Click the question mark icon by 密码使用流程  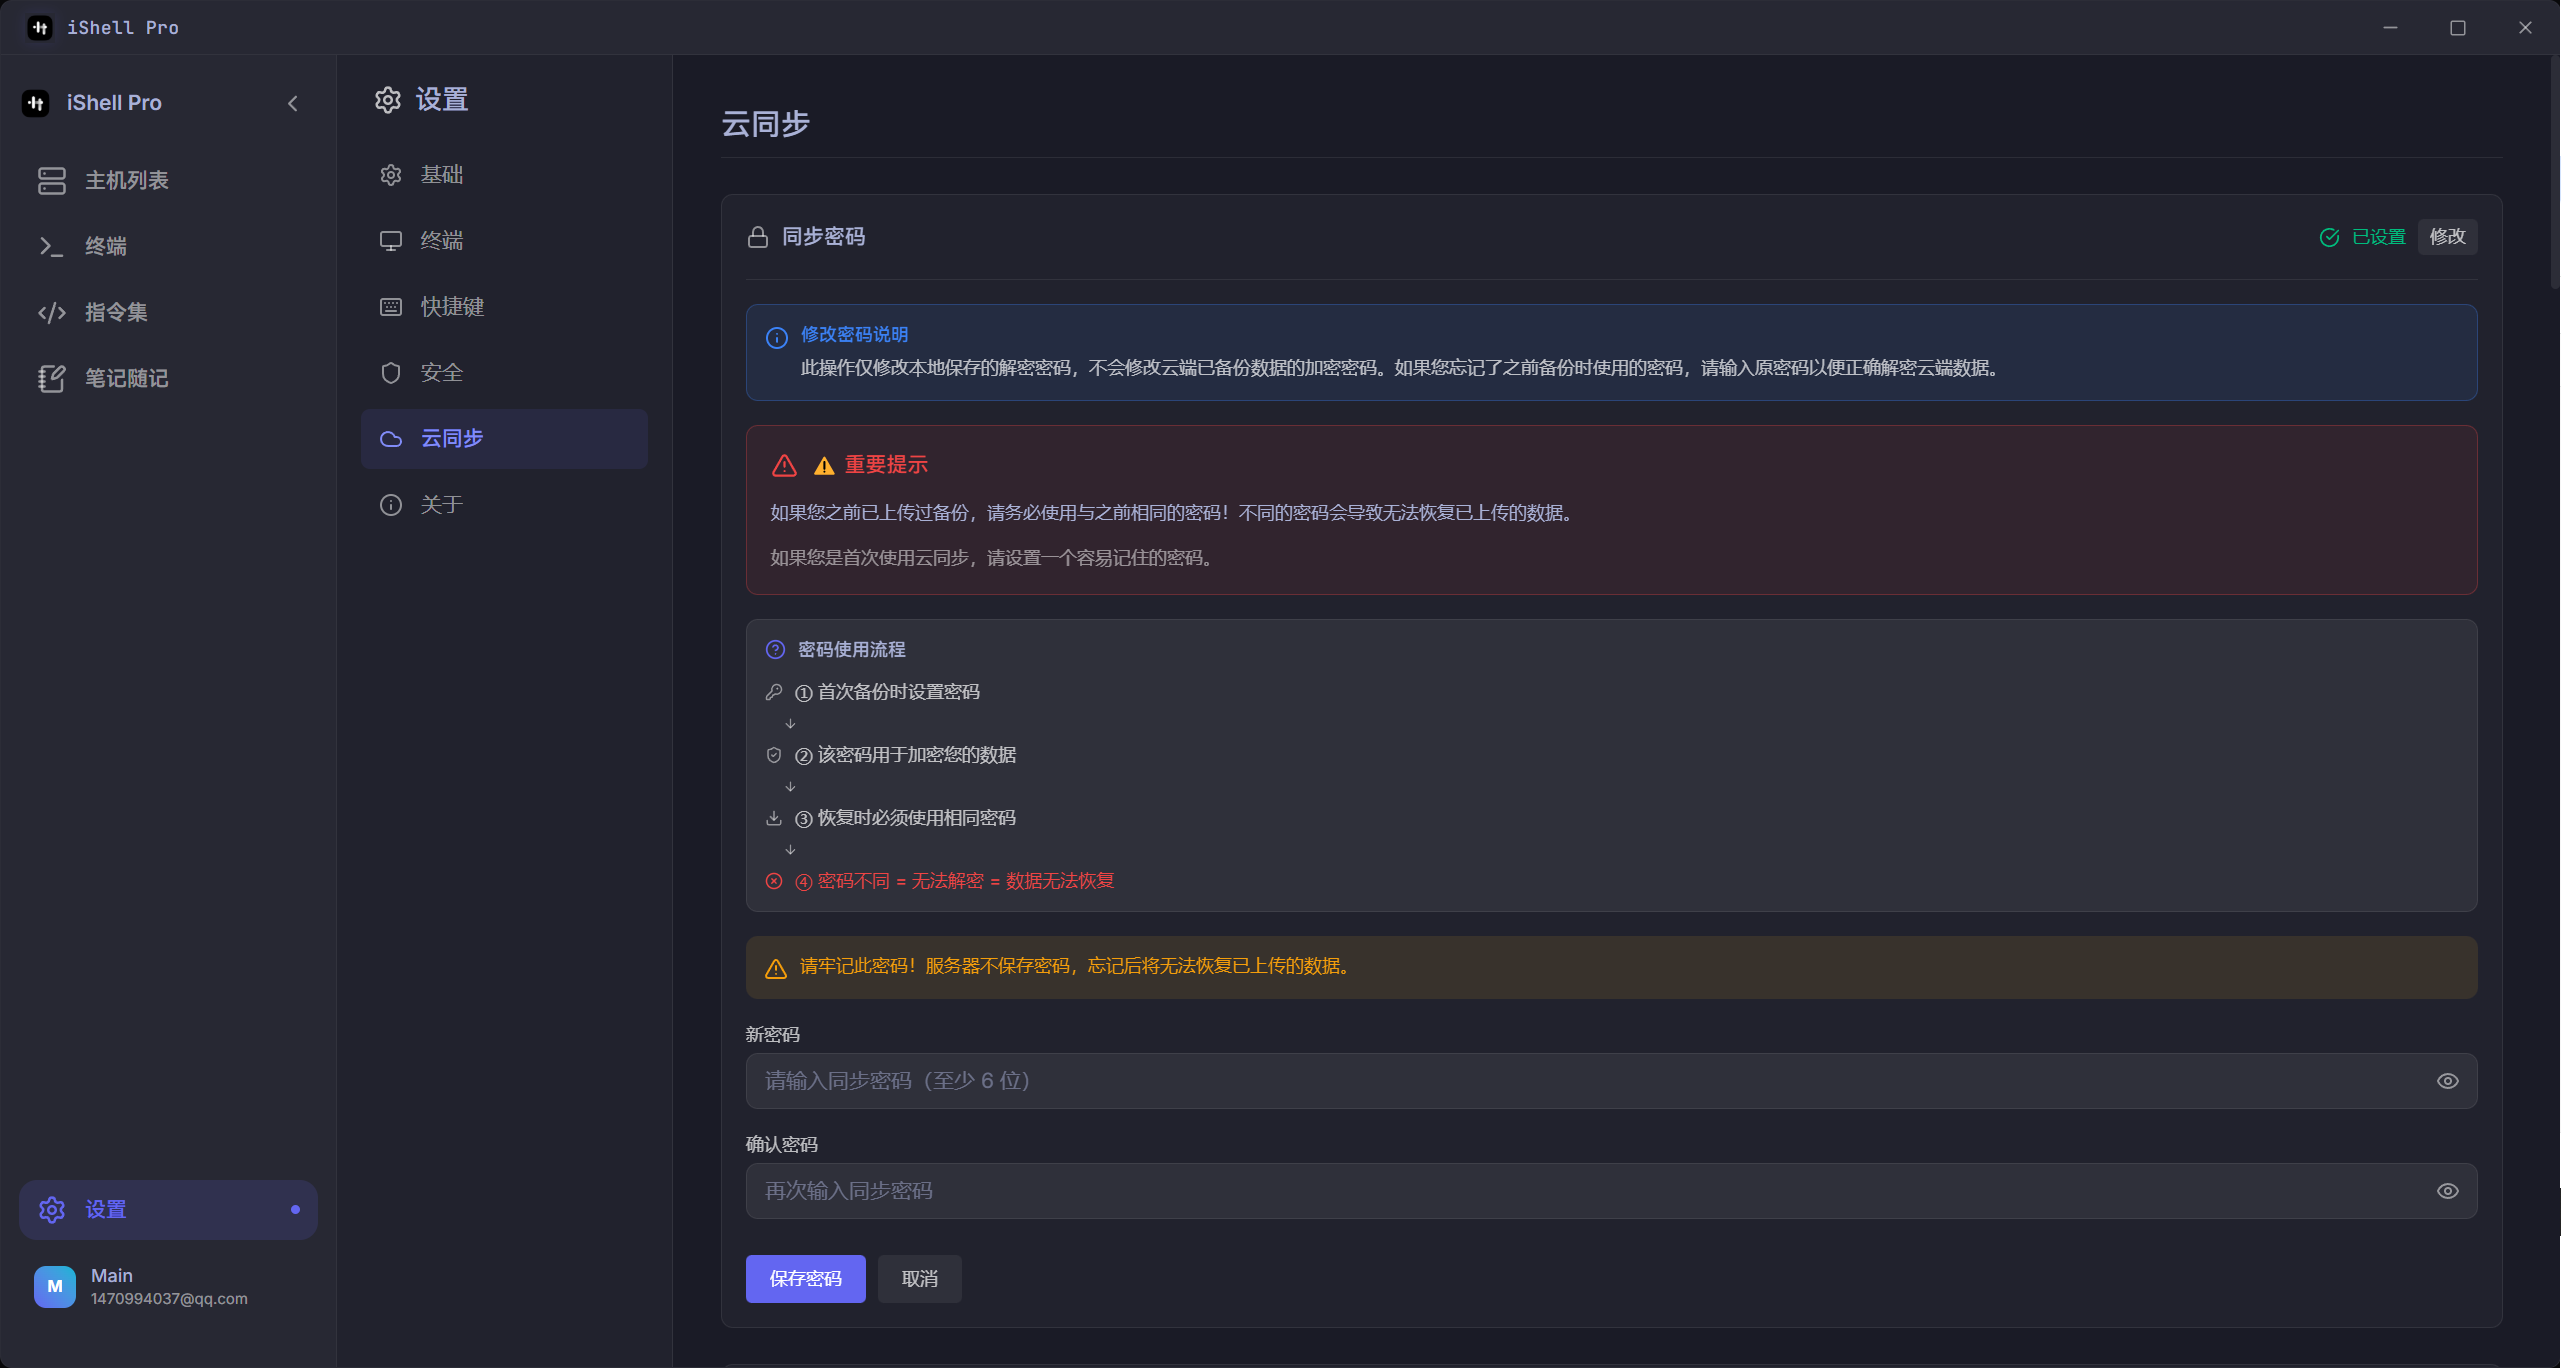[776, 650]
